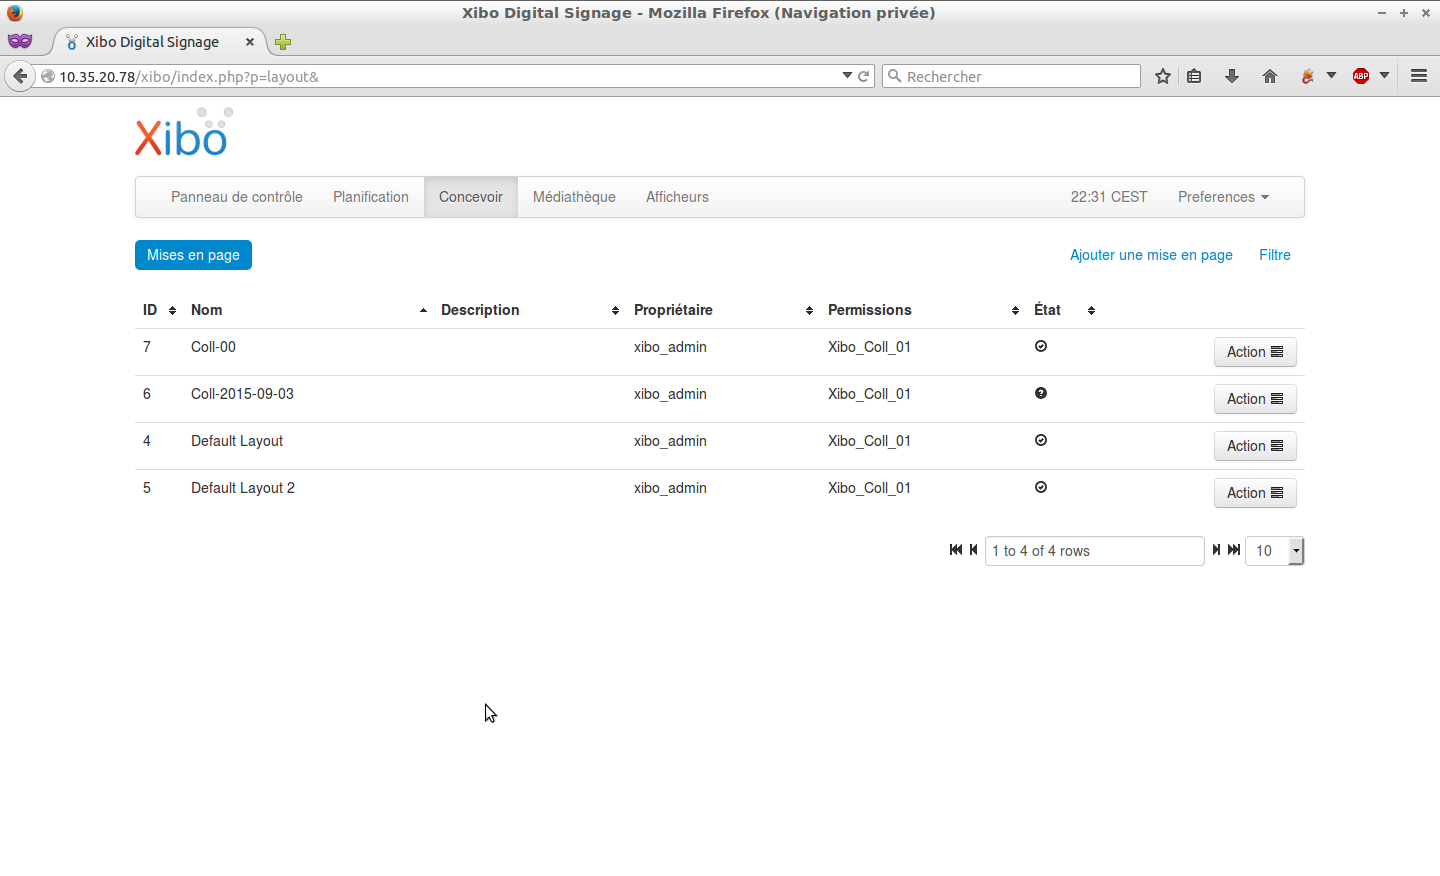
Task: Open a new tab with the plus icon
Action: pos(283,42)
